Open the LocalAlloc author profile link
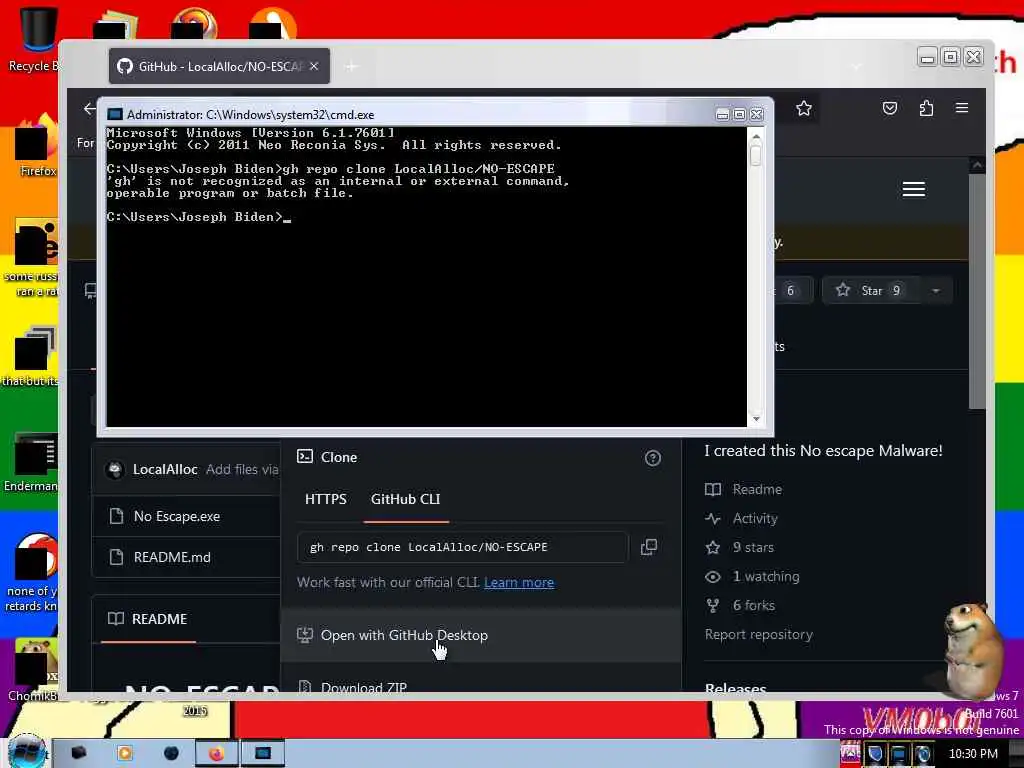 coord(165,470)
